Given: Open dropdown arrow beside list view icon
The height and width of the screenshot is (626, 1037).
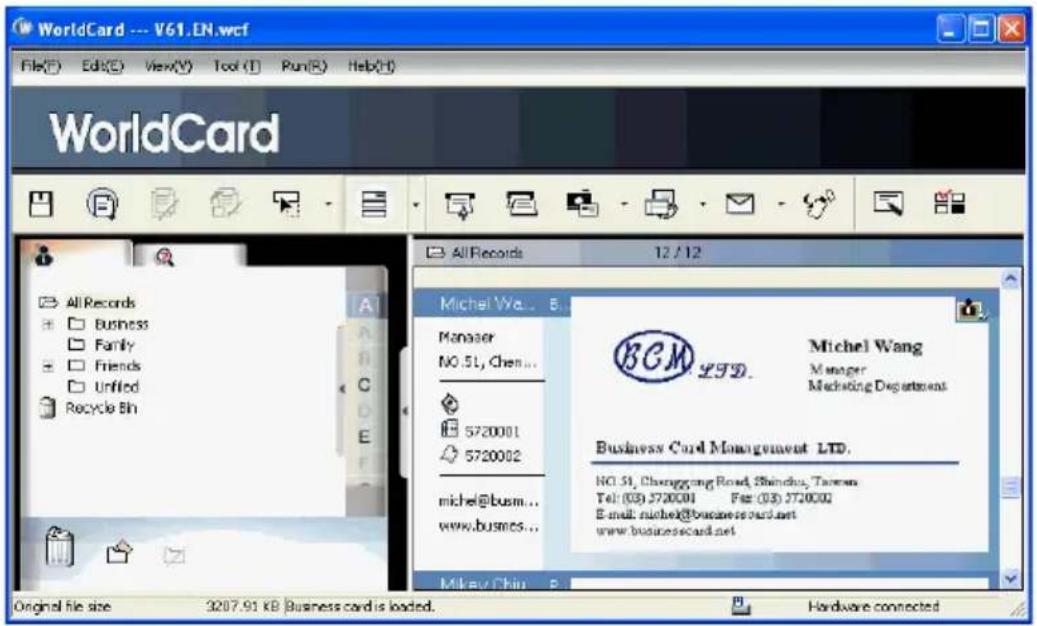Looking at the screenshot, I should point(416,204).
